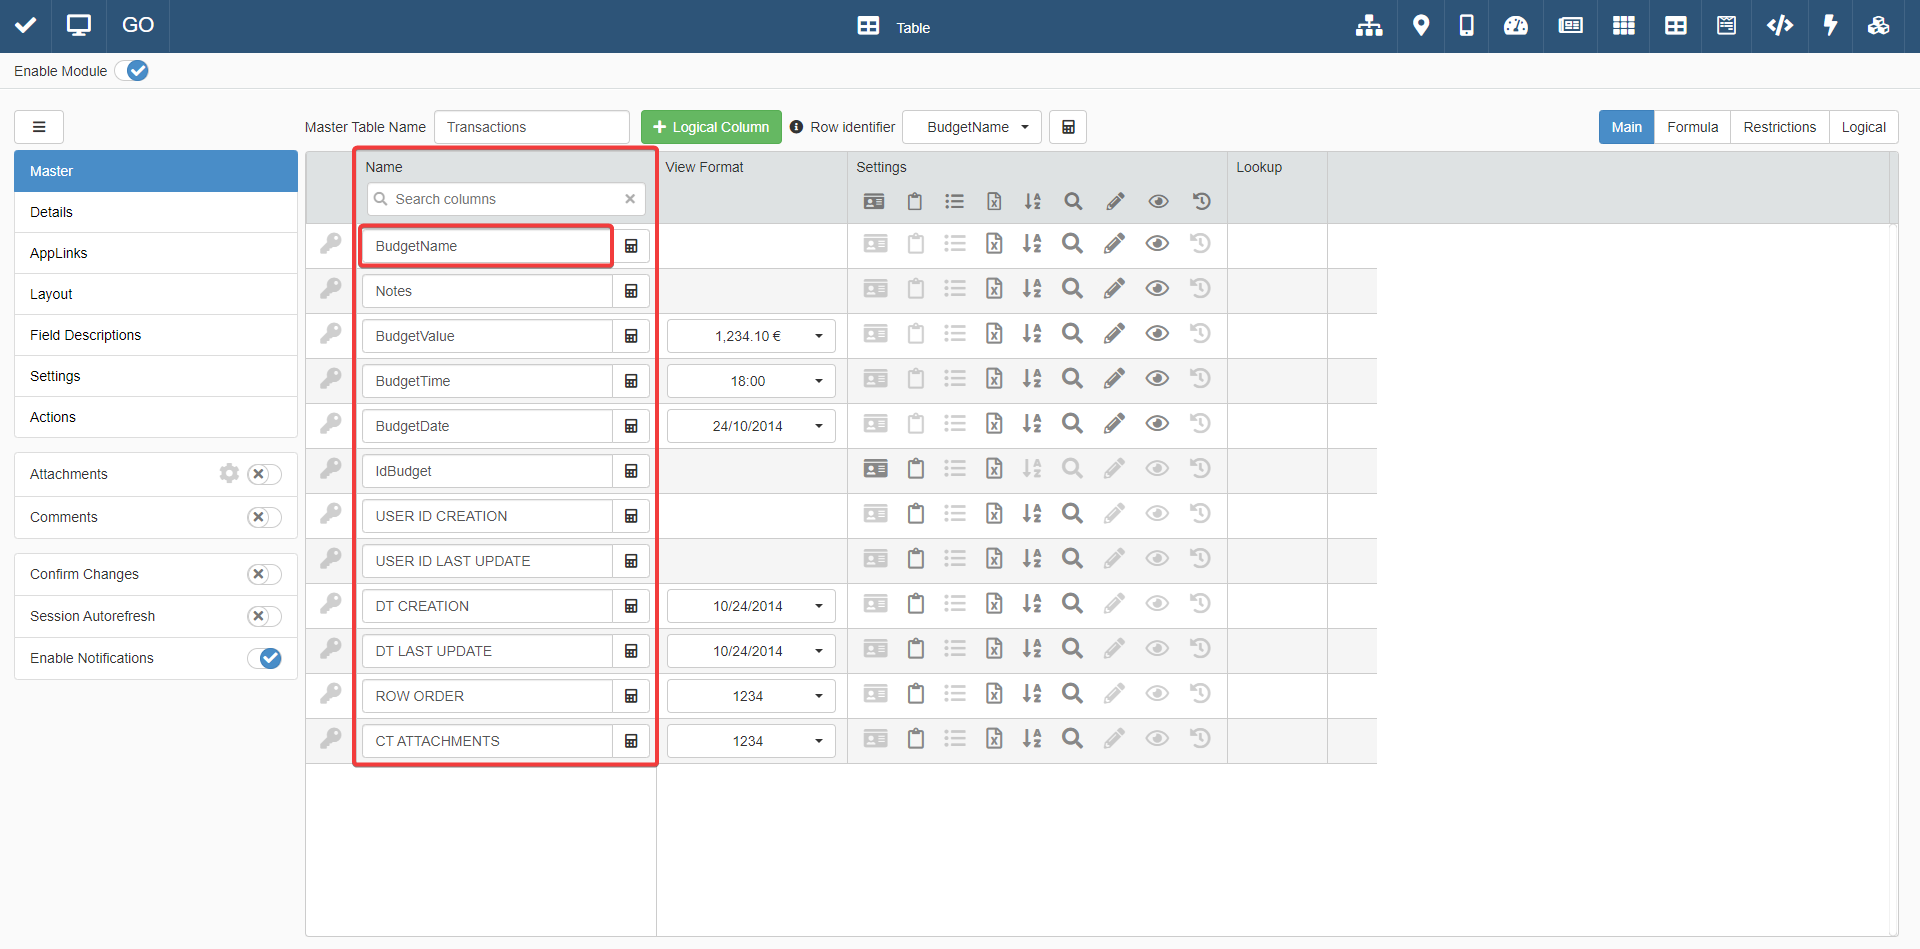Switch to the Formula tab
Screen dimensions: 1920x949
1692,127
